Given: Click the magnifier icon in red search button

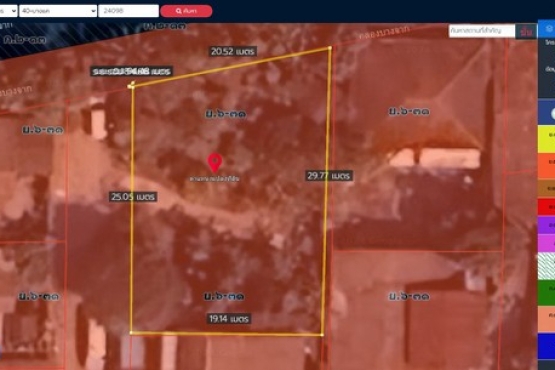Looking at the screenshot, I should click(x=179, y=11).
